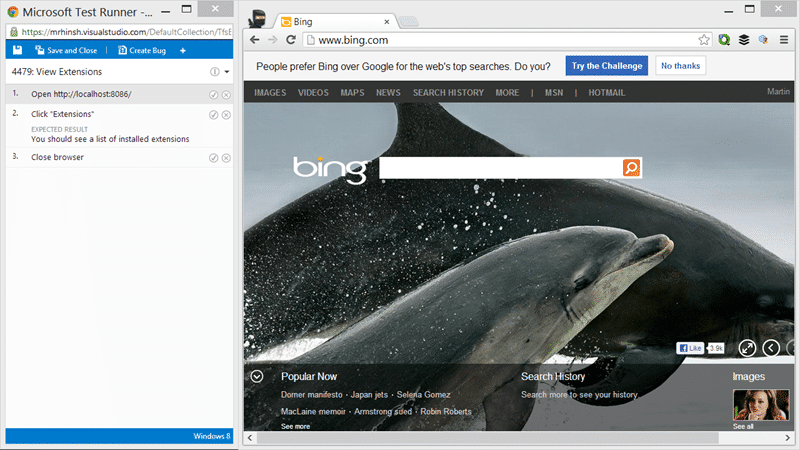Click See all under Images
The height and width of the screenshot is (450, 800).
click(743, 426)
